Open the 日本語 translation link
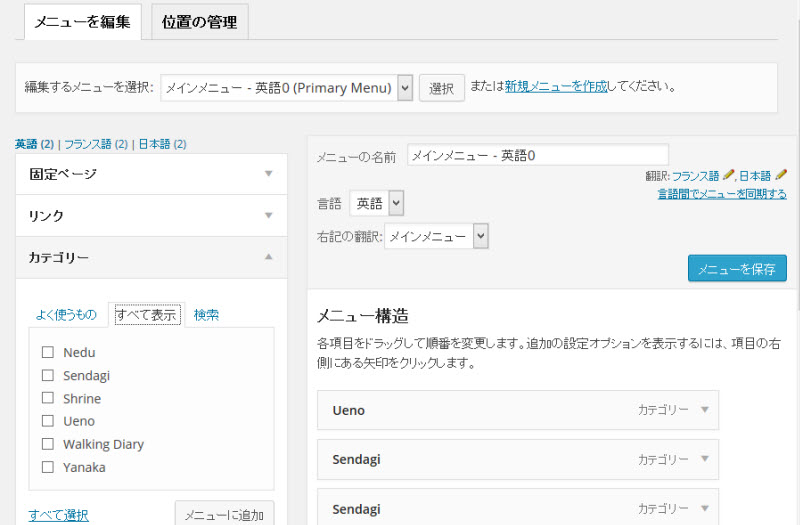The width and height of the screenshot is (800, 525). (755, 176)
